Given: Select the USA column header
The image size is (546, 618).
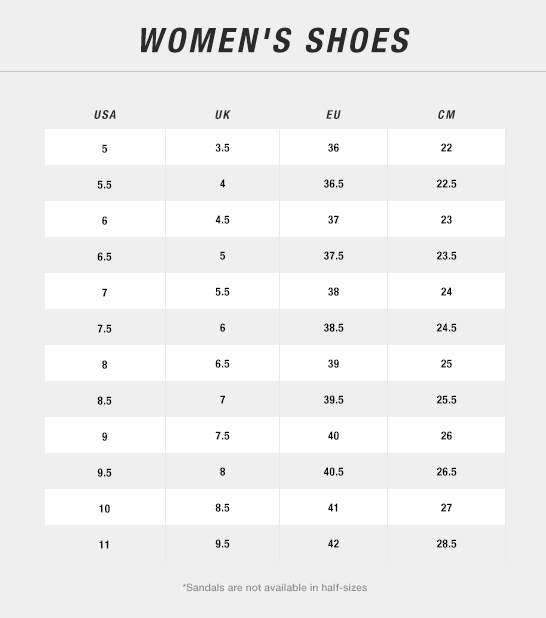Looking at the screenshot, I should [x=105, y=115].
